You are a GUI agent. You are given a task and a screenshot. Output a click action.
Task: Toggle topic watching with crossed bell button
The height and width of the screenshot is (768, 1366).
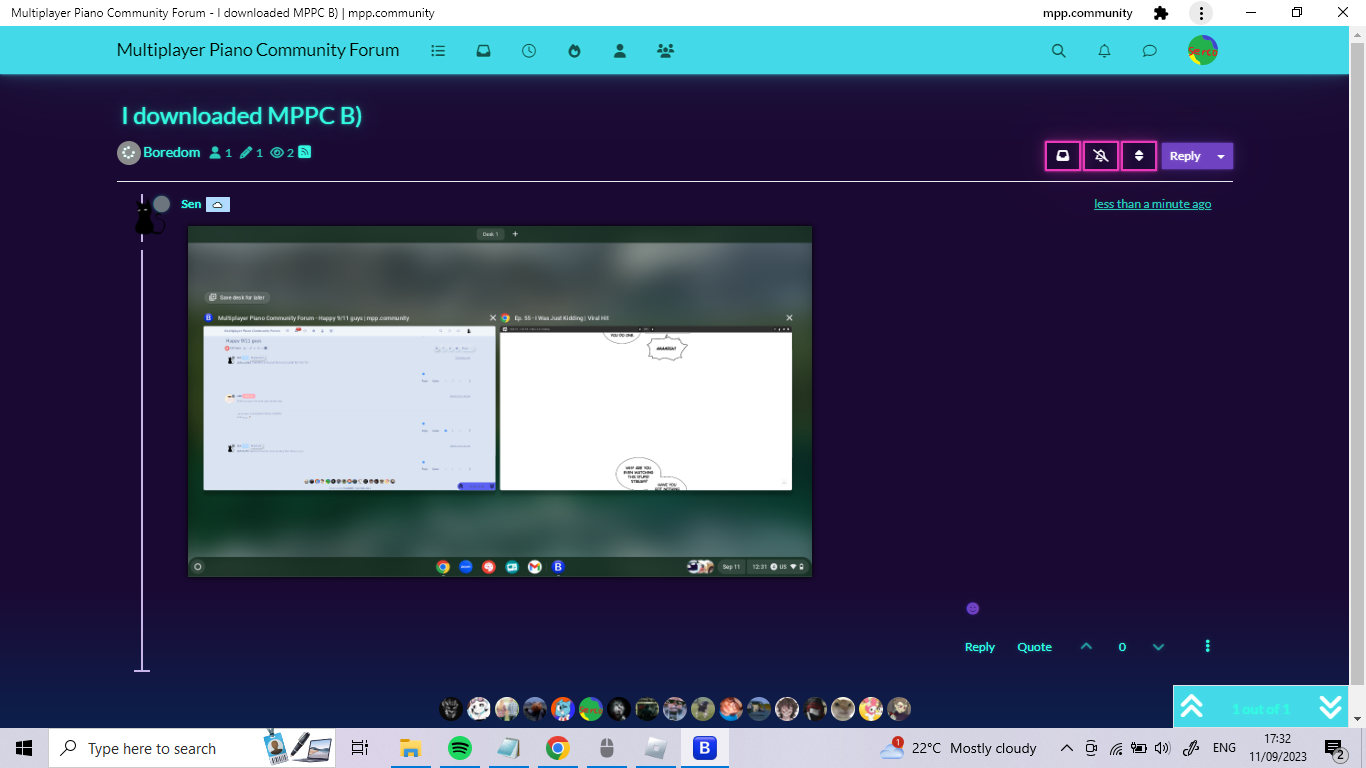(x=1101, y=156)
